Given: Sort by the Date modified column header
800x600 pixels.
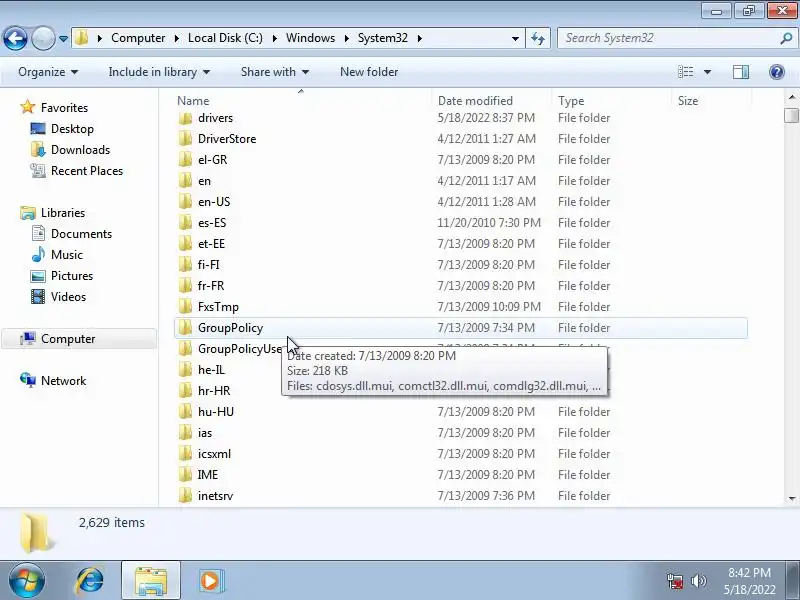Looking at the screenshot, I should (x=492, y=101).
